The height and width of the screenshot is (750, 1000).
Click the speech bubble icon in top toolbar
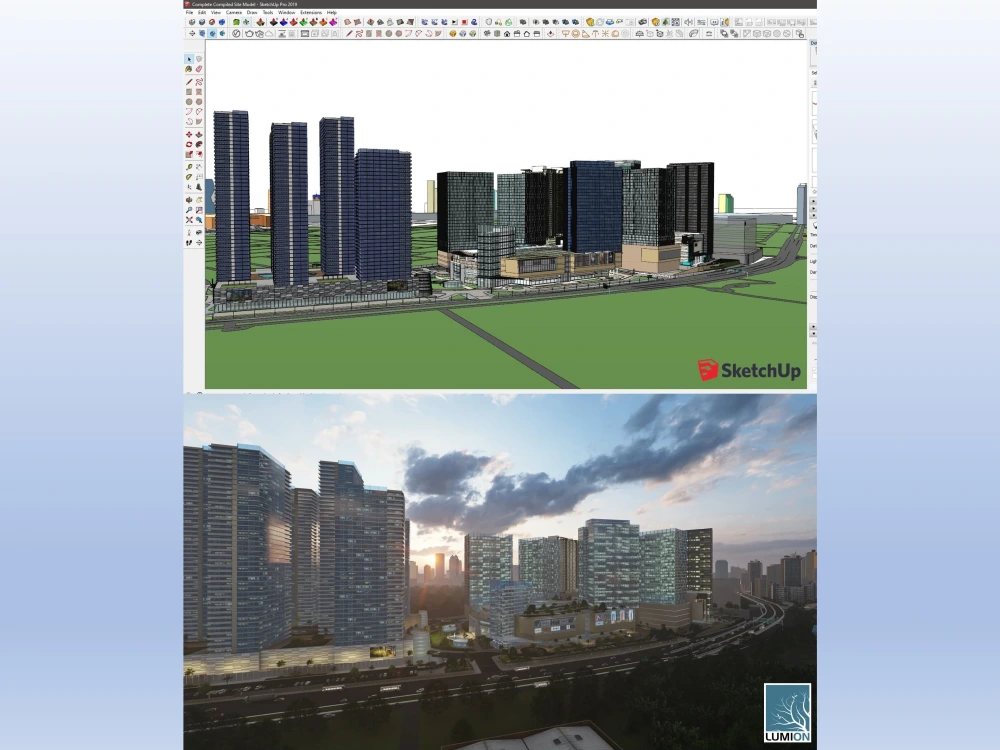(x=714, y=22)
